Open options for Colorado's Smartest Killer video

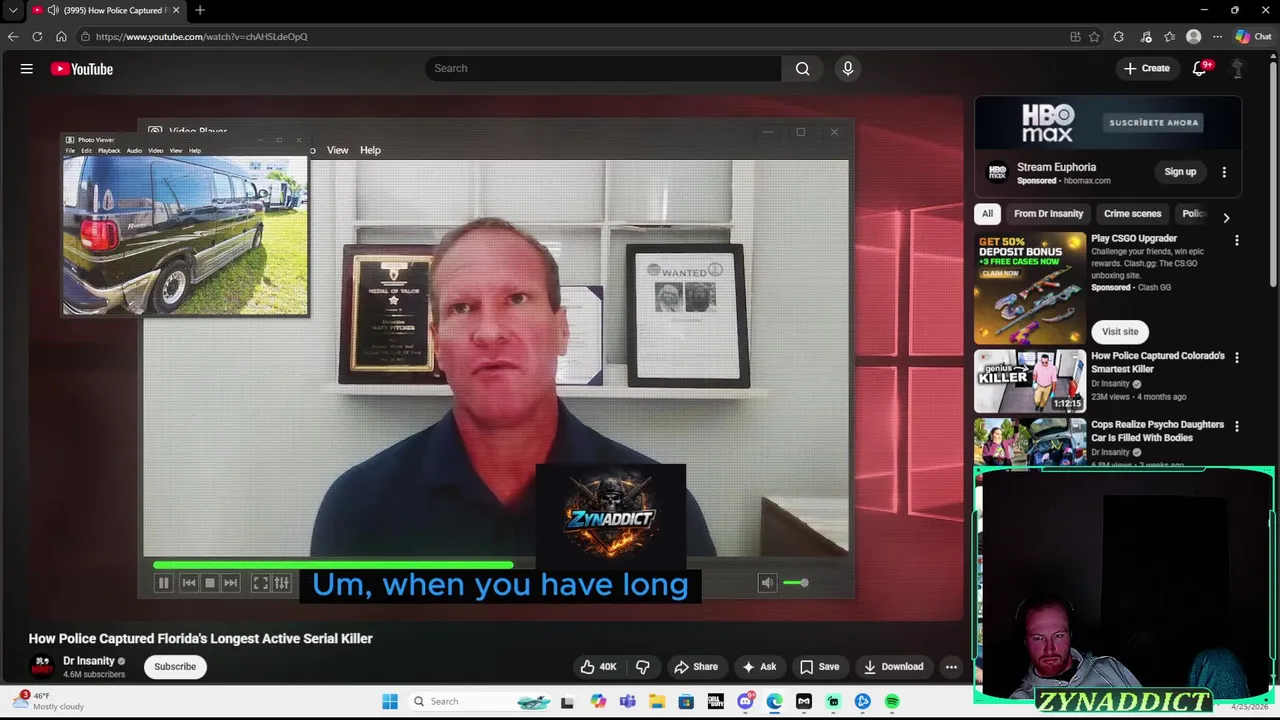(1237, 358)
